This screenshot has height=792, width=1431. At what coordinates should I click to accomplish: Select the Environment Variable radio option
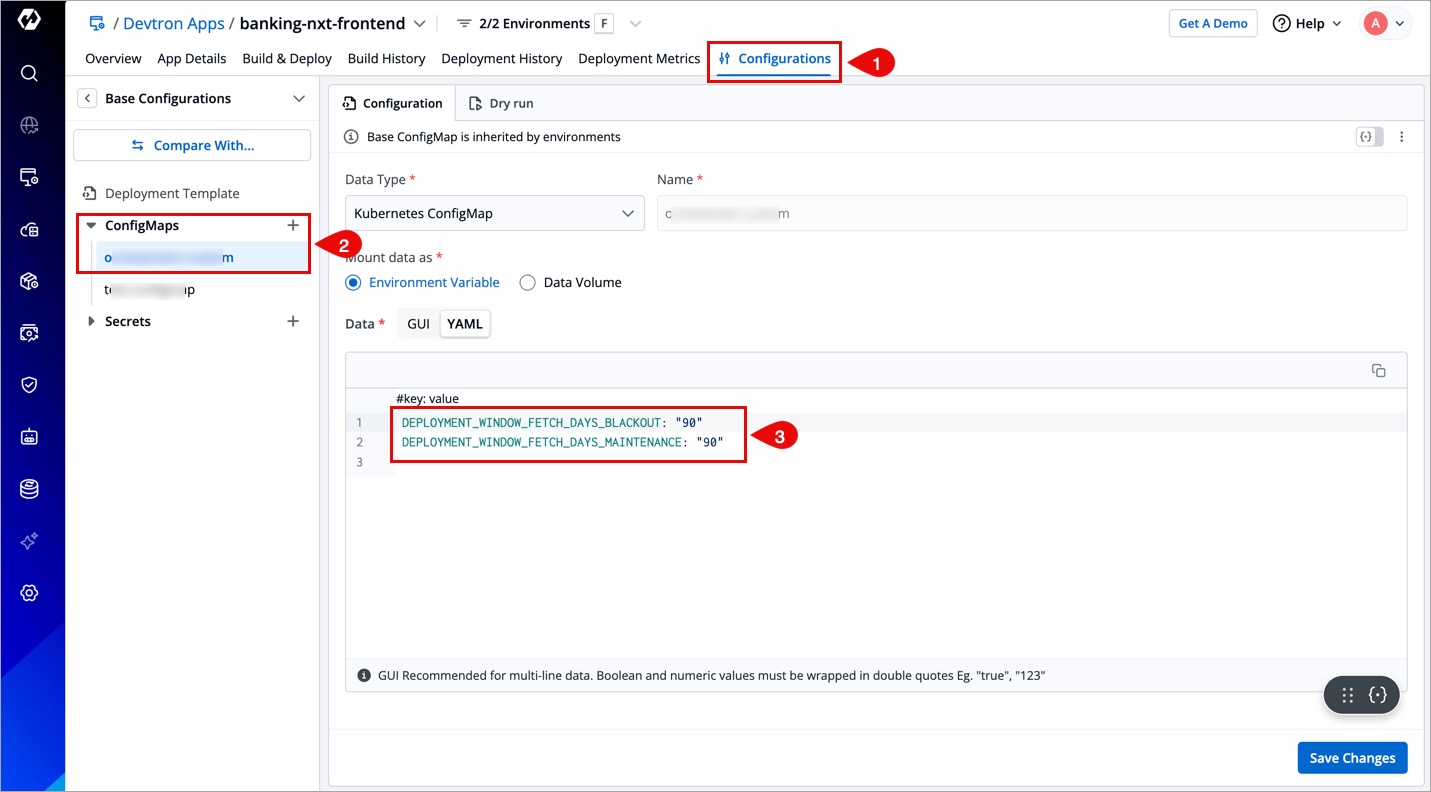[353, 283]
